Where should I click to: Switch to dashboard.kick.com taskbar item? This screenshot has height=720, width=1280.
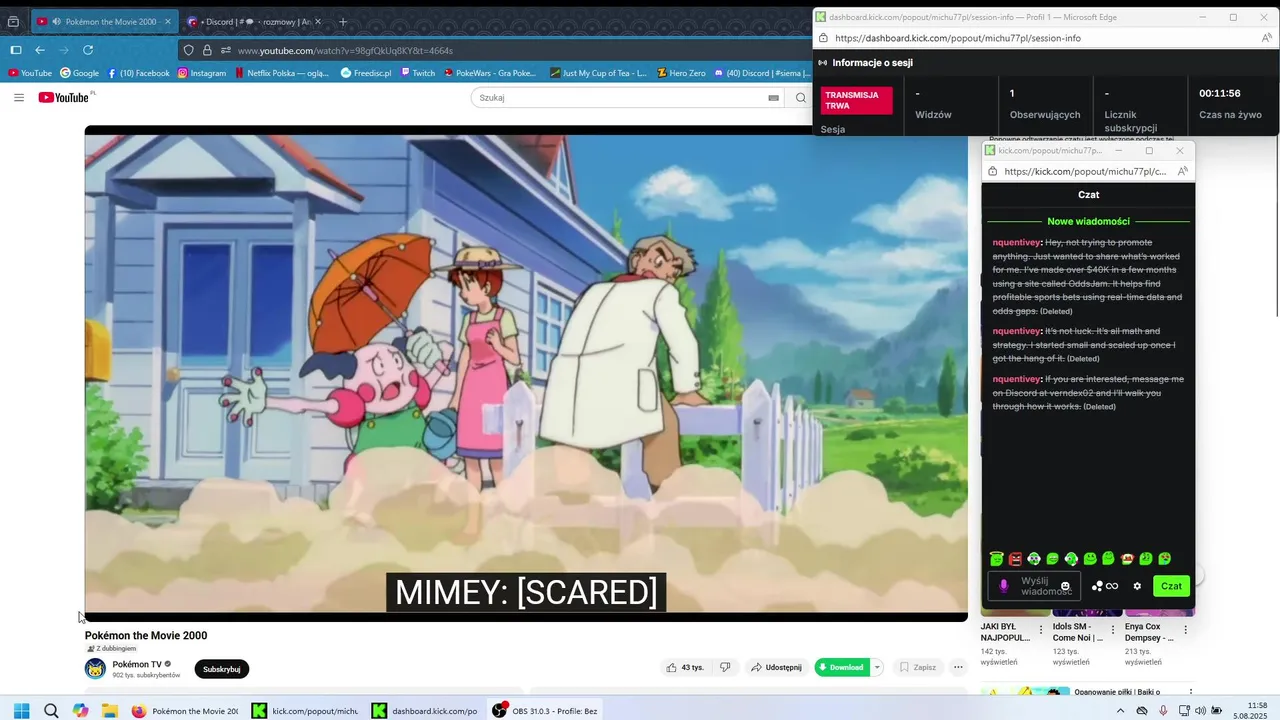tap(426, 711)
